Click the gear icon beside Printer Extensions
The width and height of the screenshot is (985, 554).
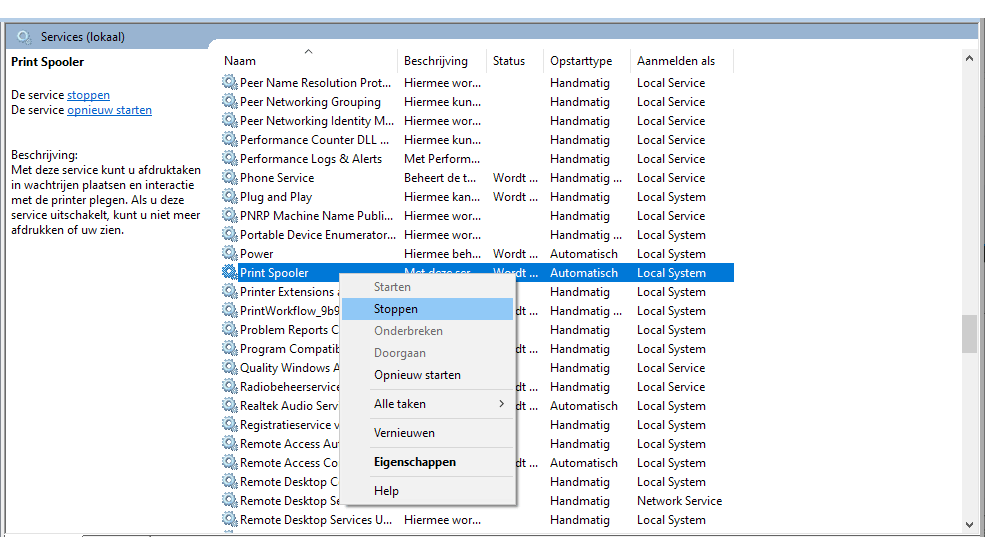click(229, 291)
